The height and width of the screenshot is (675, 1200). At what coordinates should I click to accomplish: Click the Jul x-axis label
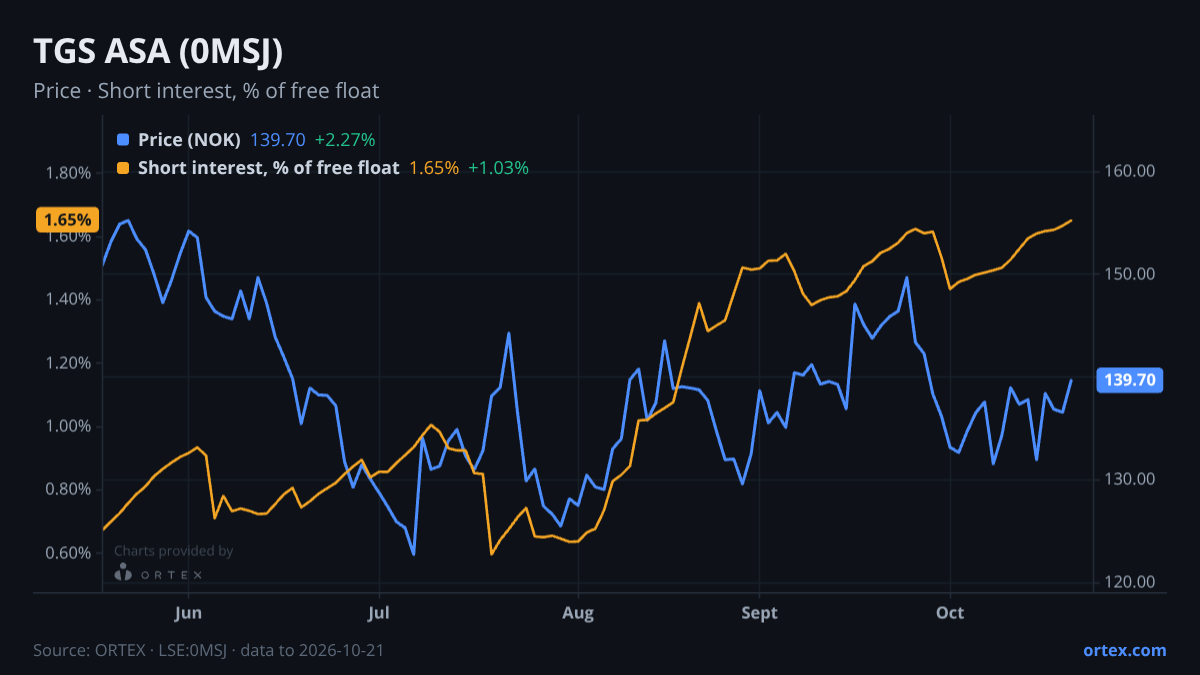click(x=379, y=612)
